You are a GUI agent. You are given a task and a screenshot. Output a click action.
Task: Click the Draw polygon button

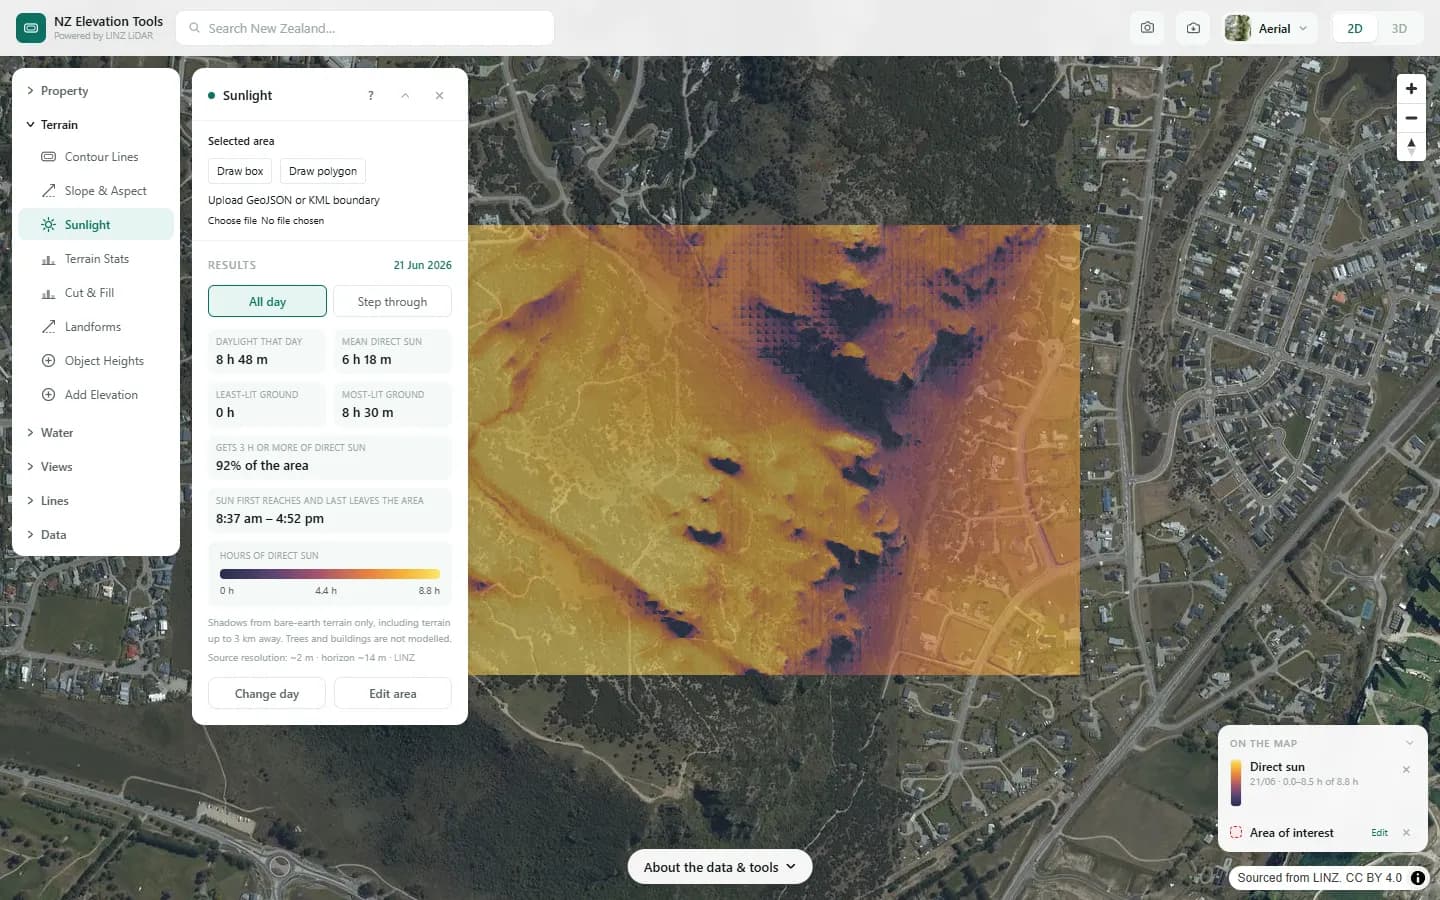point(323,171)
